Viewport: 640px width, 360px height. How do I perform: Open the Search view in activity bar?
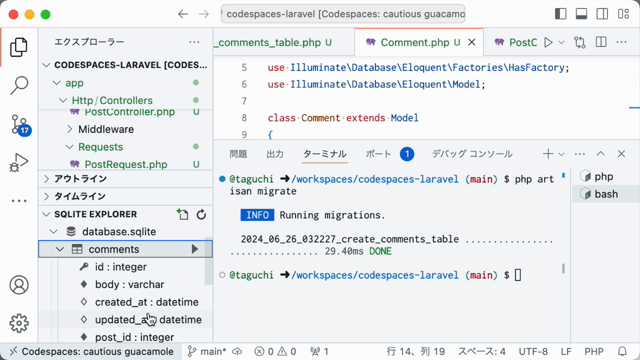point(19,85)
